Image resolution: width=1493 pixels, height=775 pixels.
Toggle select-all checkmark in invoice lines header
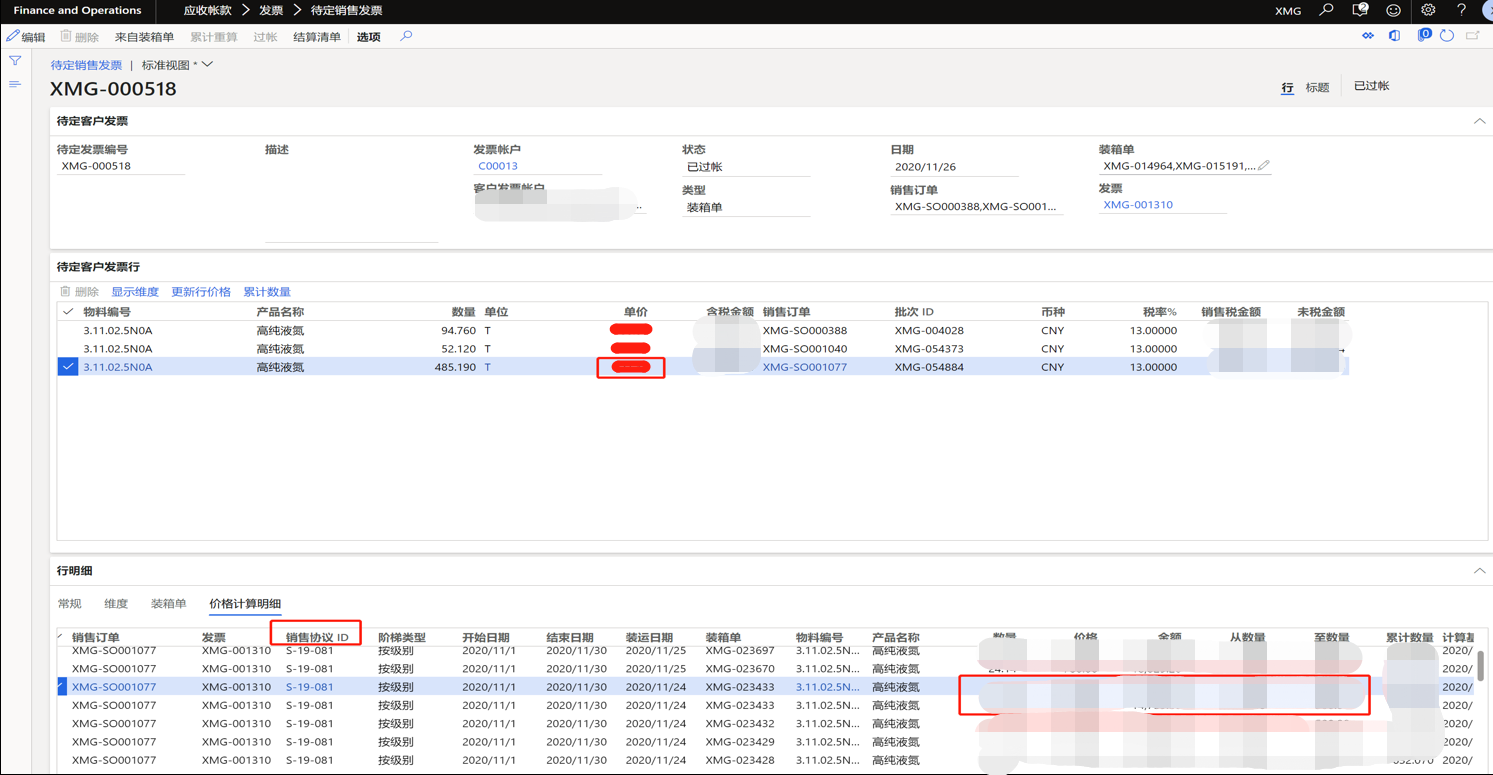click(68, 312)
